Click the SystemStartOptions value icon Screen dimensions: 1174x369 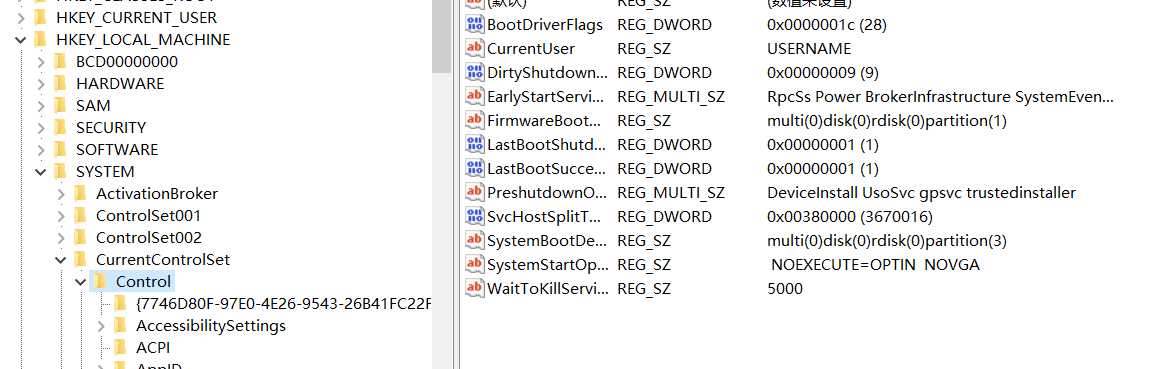click(475, 264)
